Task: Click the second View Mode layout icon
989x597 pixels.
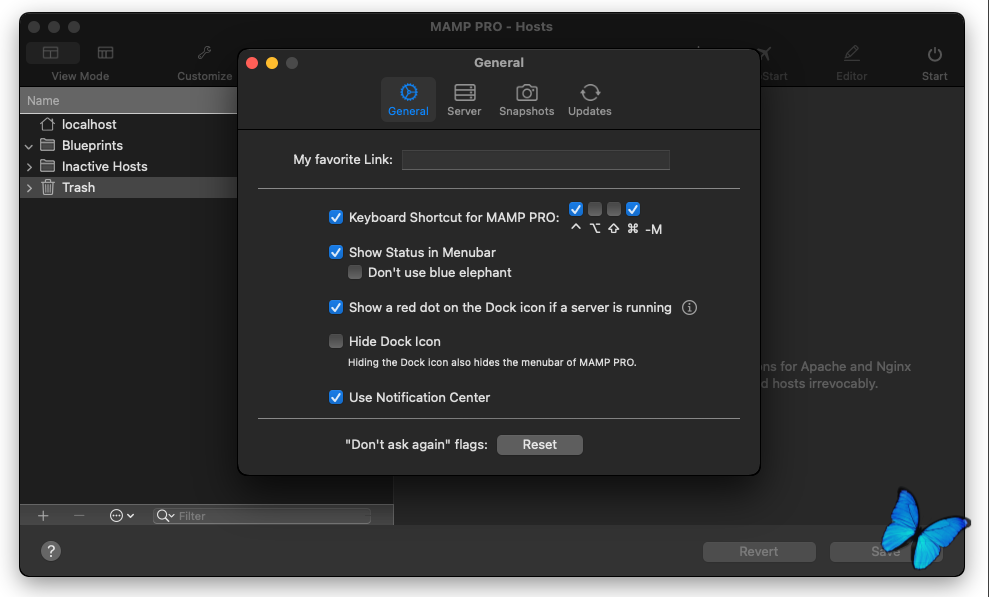Action: tap(105, 53)
